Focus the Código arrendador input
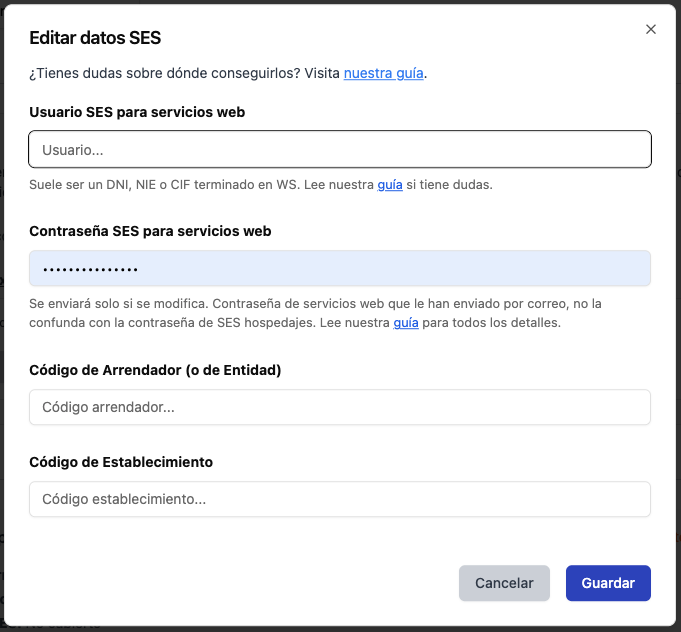Screen dimensions: 681x632 click(340, 408)
